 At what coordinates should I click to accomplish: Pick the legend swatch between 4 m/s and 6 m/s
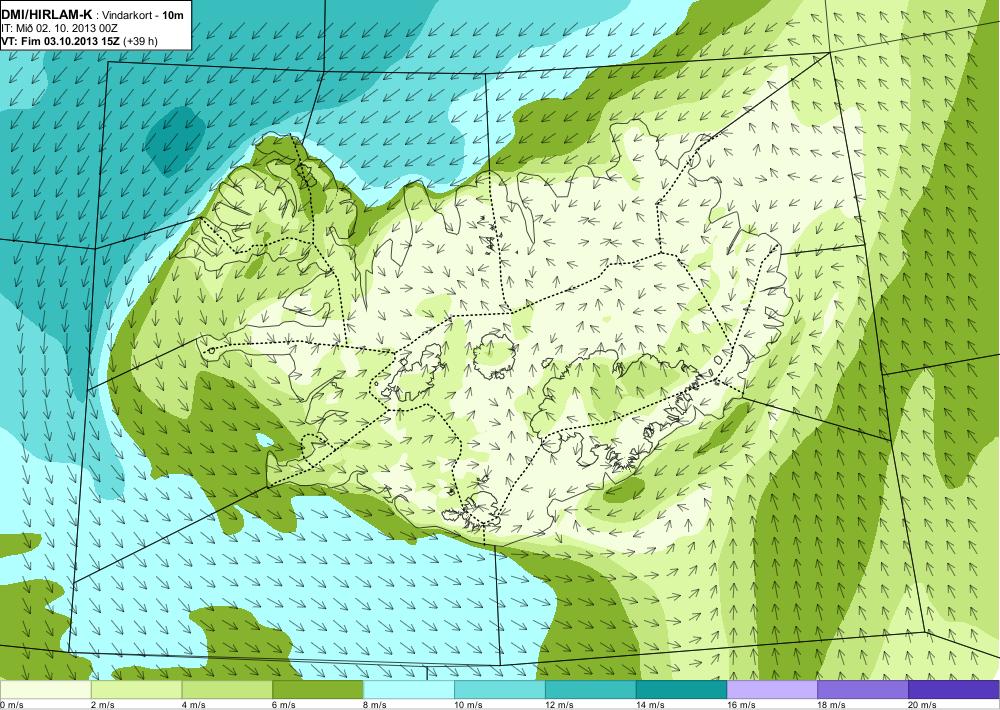coord(227,690)
